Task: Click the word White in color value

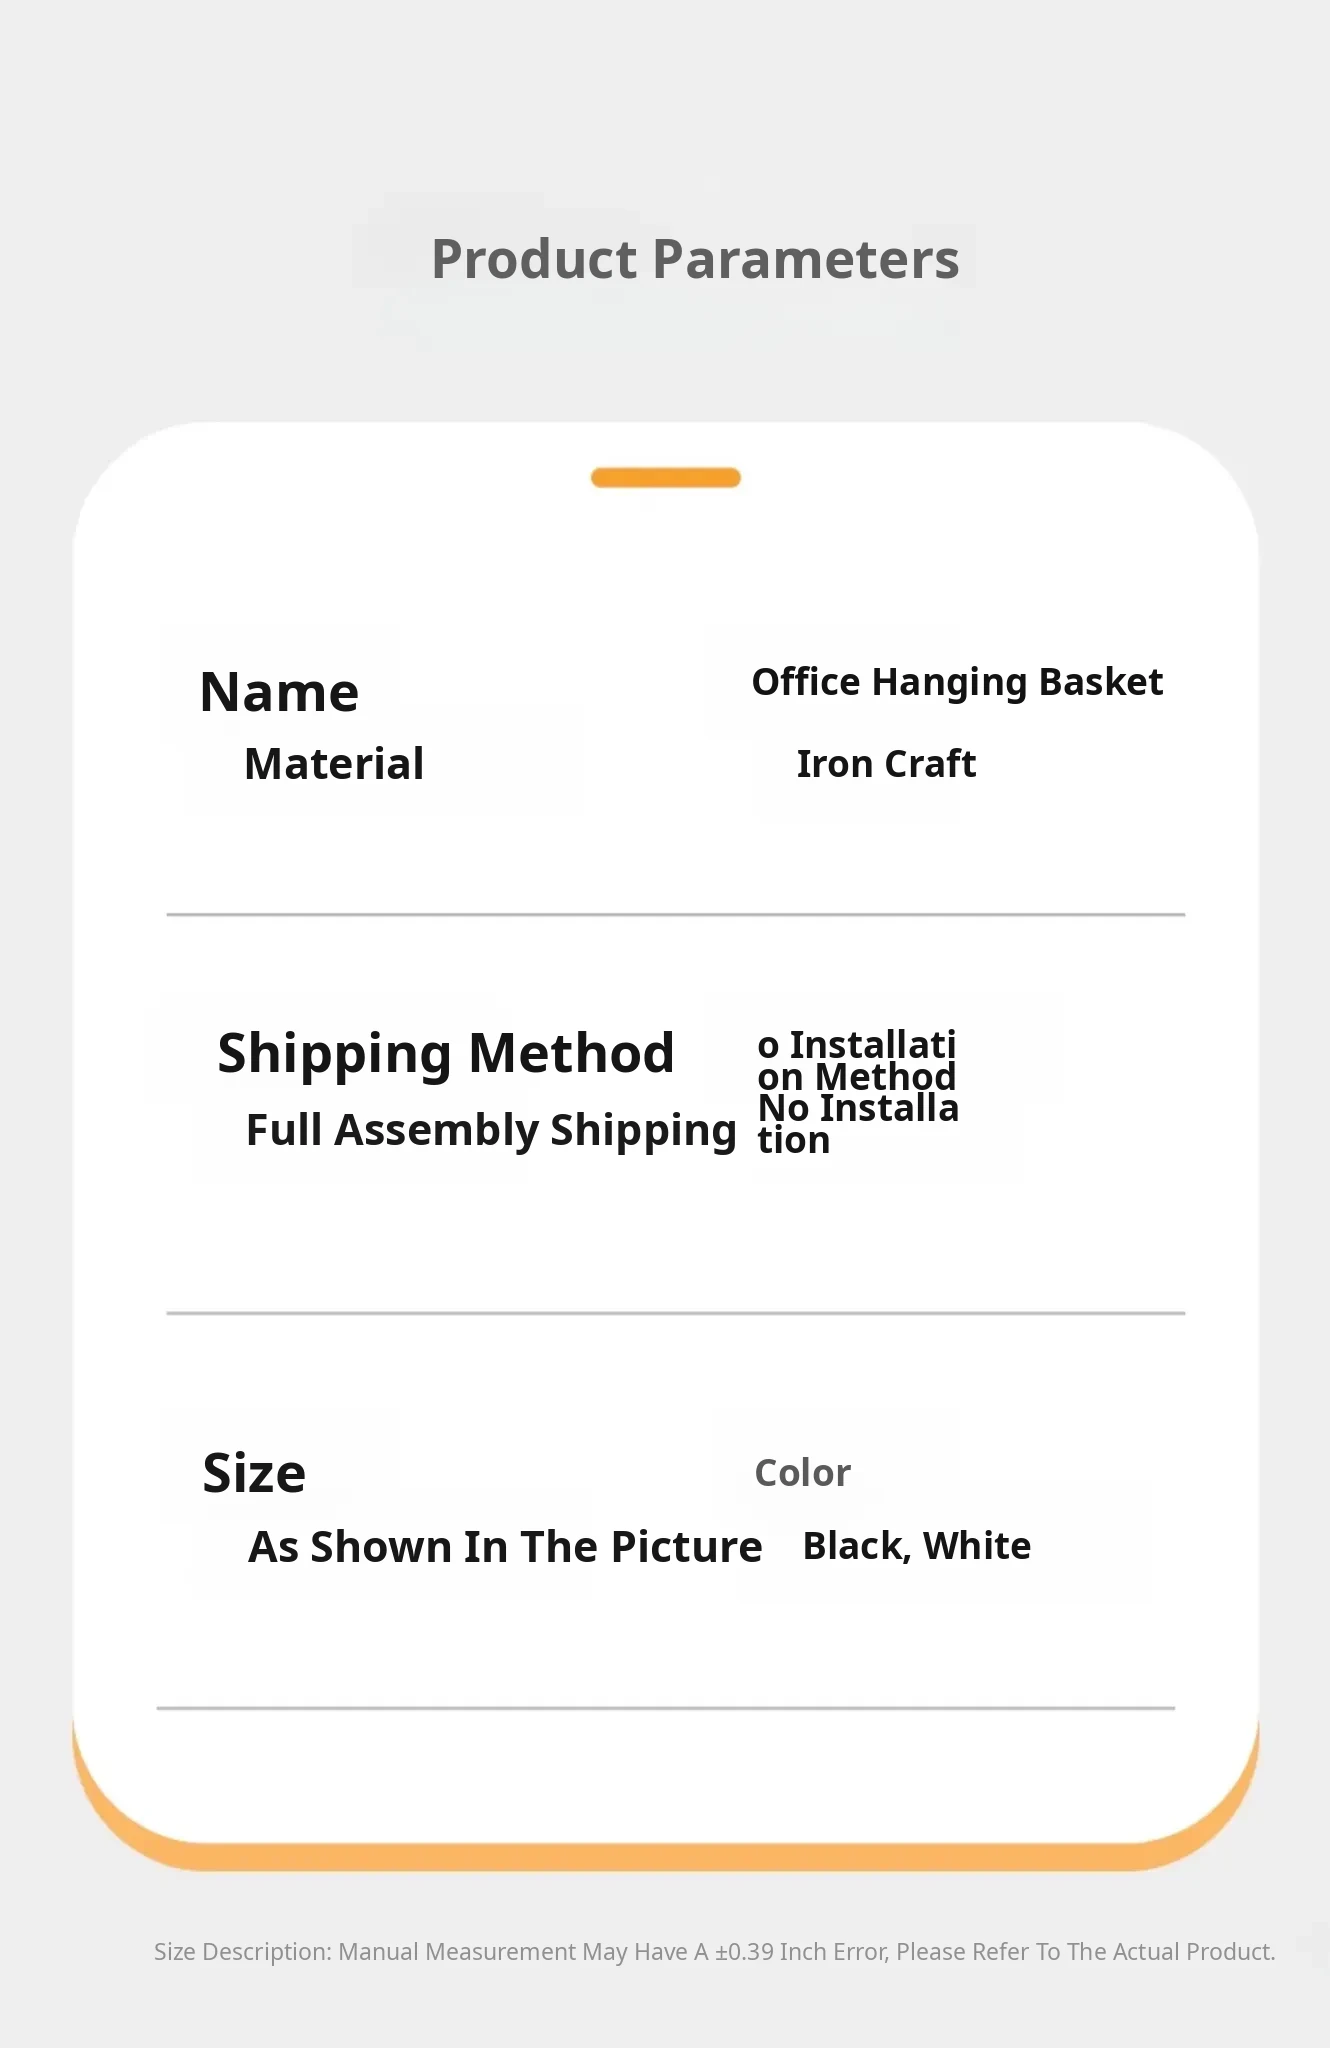Action: (x=977, y=1546)
